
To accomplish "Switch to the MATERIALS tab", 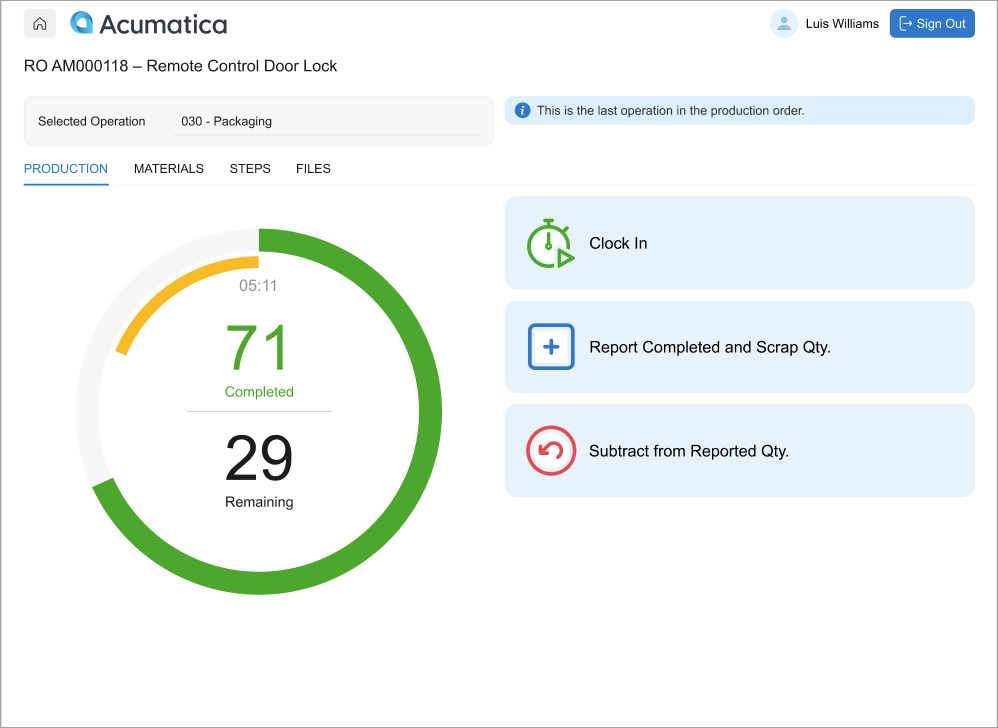I will pyautogui.click(x=169, y=169).
